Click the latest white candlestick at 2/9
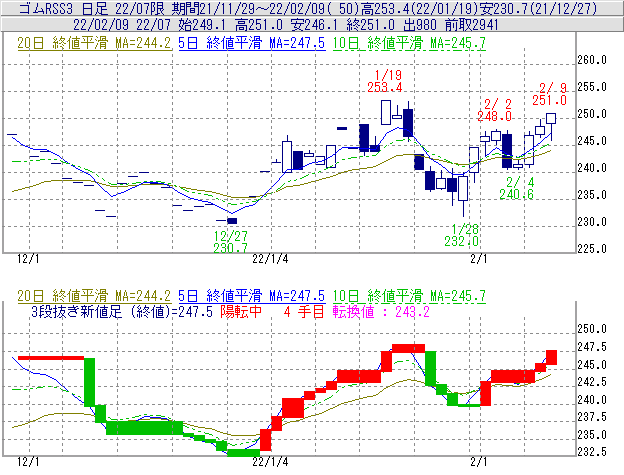The width and height of the screenshot is (624, 475). coord(551,119)
